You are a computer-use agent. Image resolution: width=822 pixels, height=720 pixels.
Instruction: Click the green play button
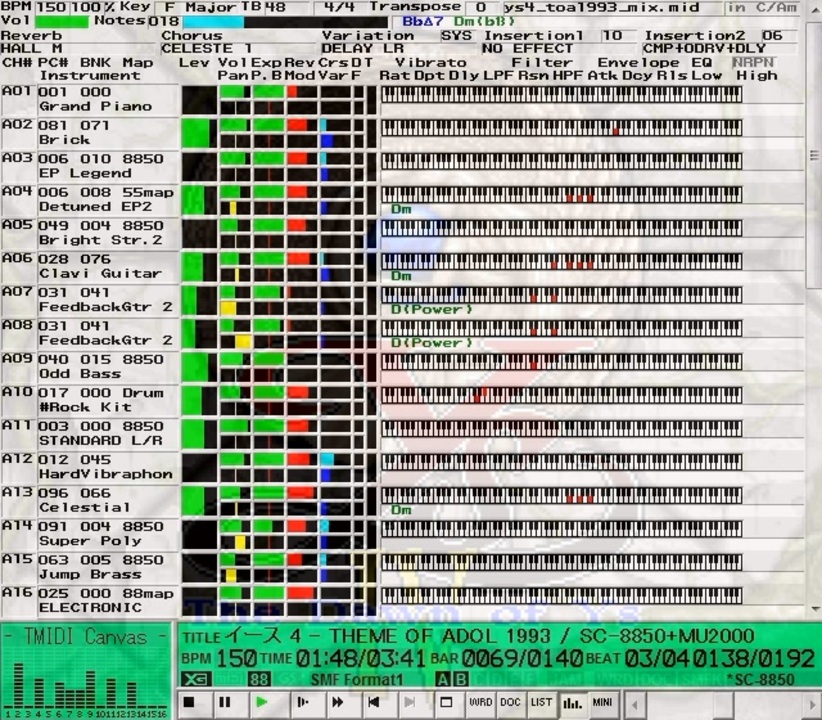click(261, 702)
